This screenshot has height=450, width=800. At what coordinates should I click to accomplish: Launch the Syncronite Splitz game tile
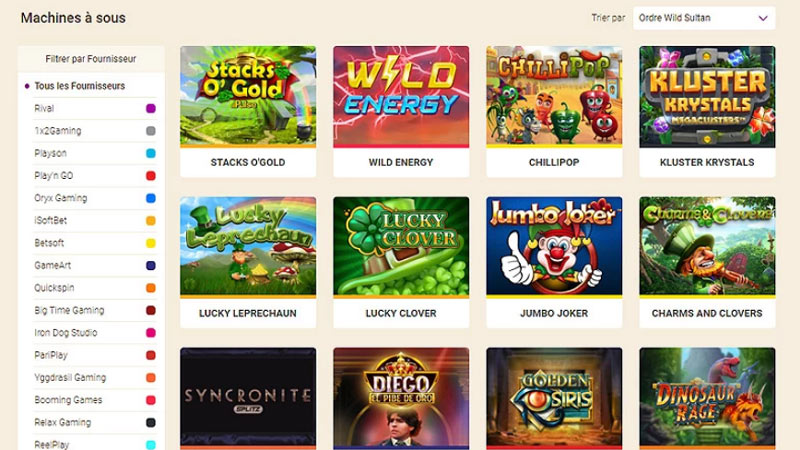pyautogui.click(x=248, y=397)
